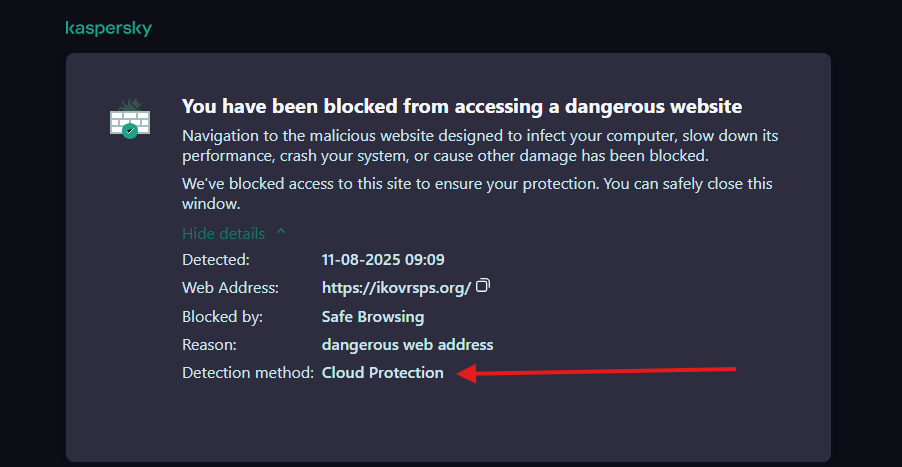Select the https://ikovrsps.org/ web address text

(x=397, y=288)
